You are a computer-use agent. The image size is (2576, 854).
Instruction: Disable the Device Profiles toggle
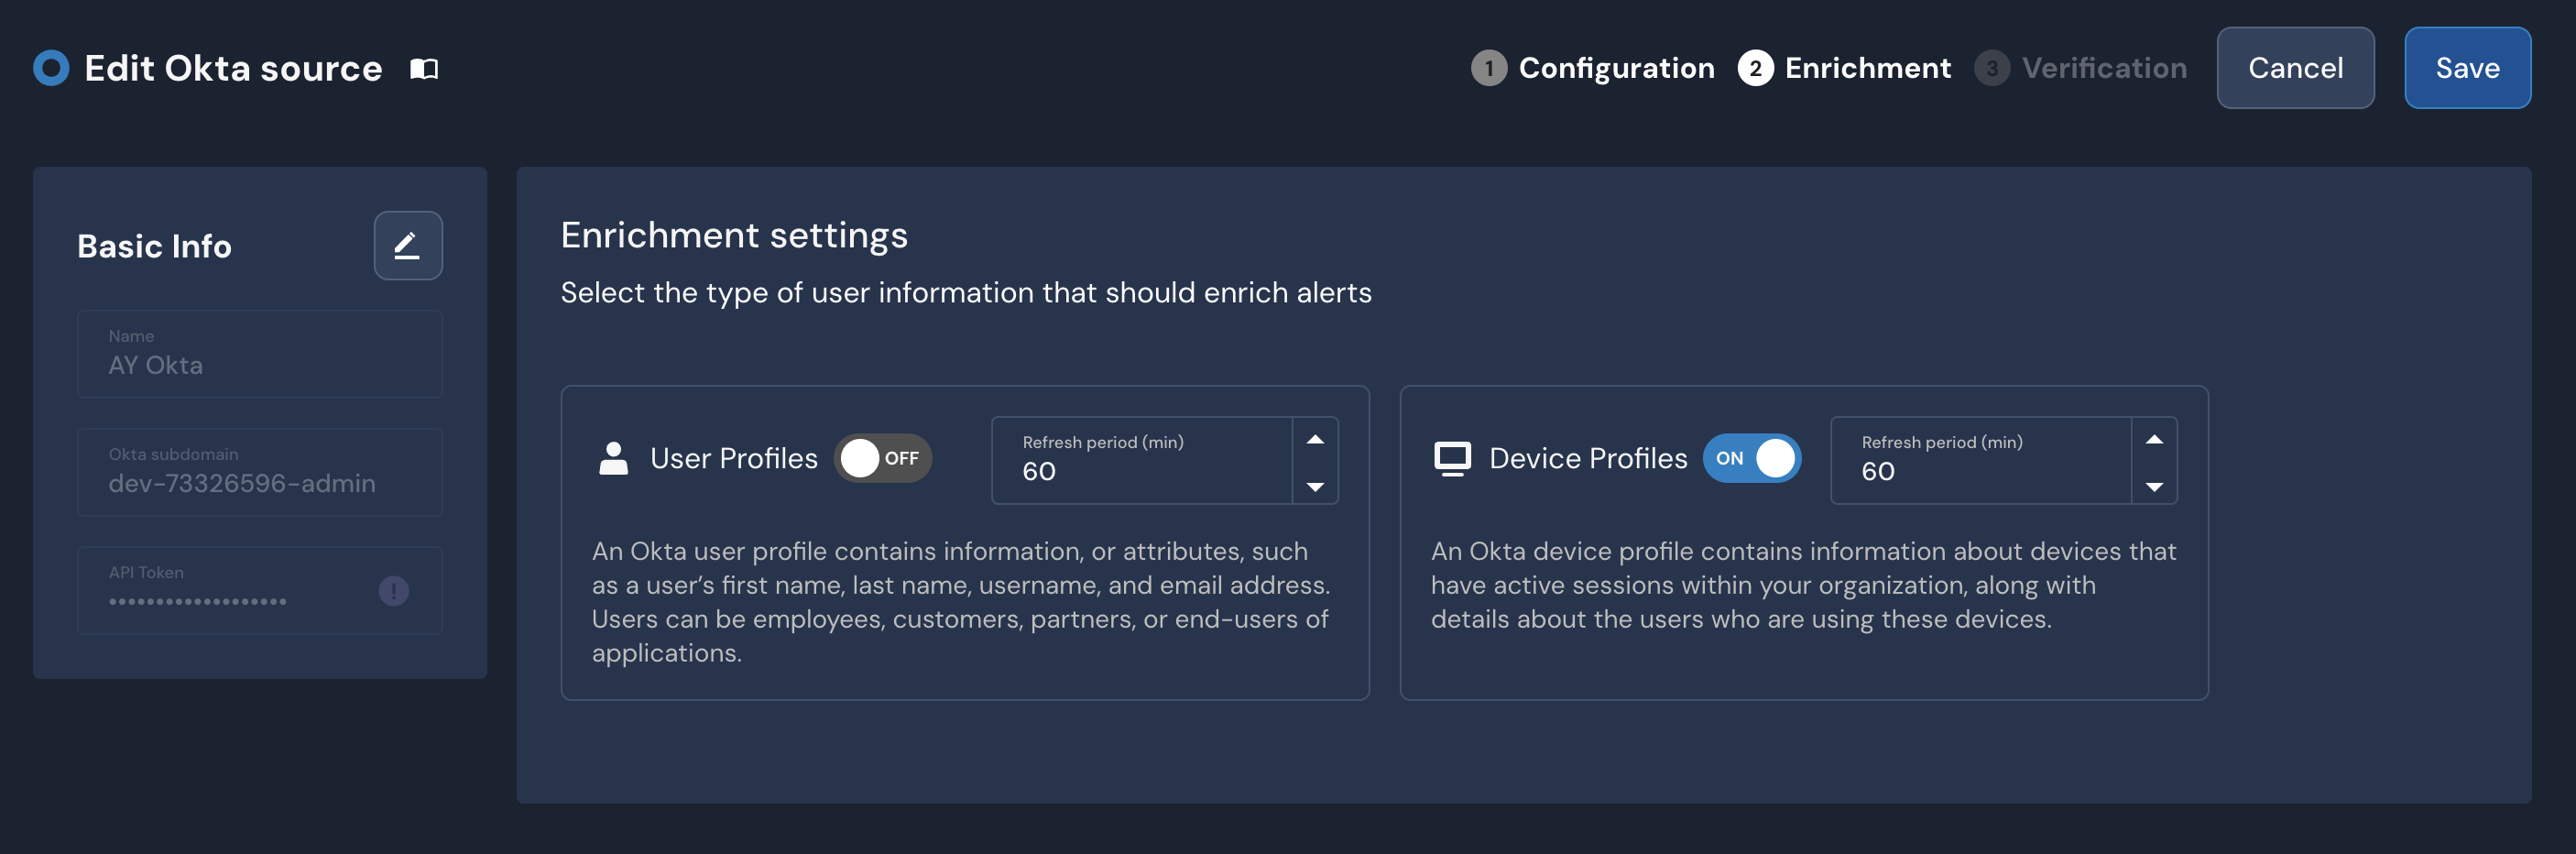pos(1751,457)
